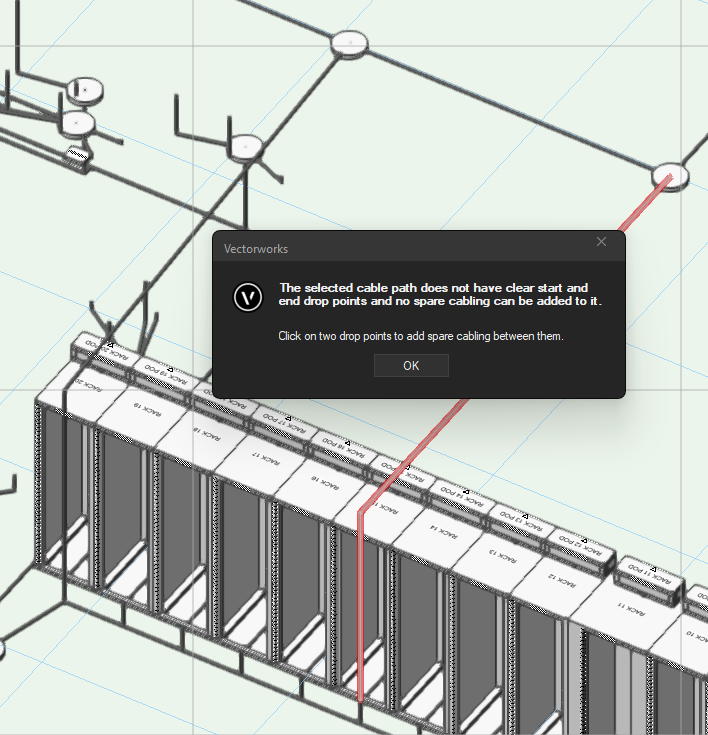Click the "Click on two drop points" hint text
The image size is (708, 735).
point(421,336)
